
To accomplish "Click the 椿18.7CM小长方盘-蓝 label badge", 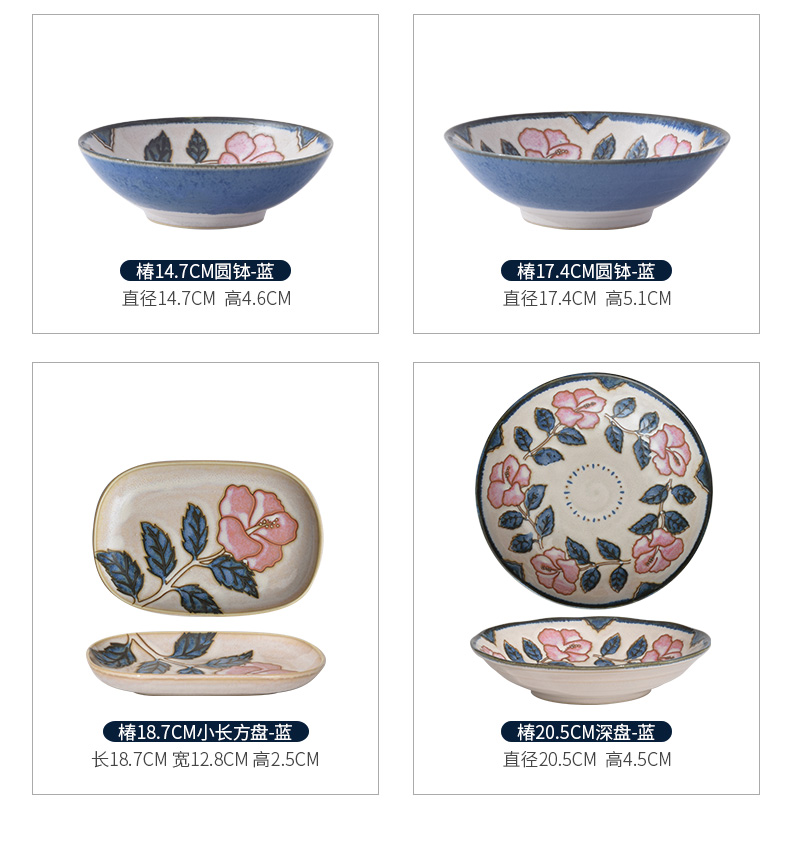I will (x=205, y=732).
